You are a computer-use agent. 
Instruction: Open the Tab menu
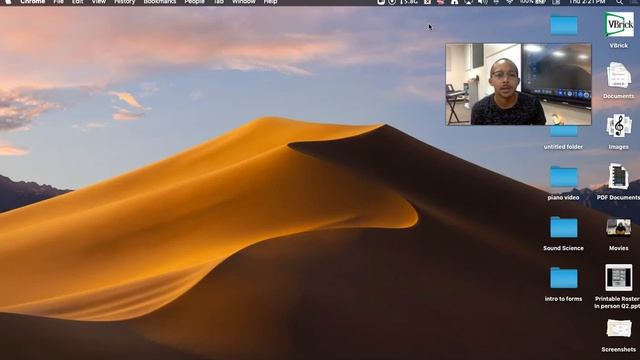(x=218, y=2)
